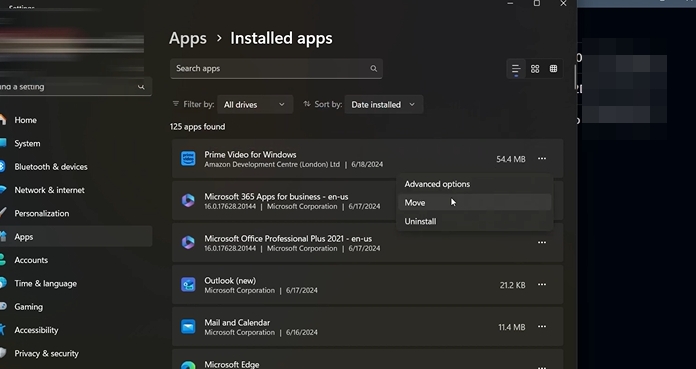Click the 54.4 MB size value

pos(511,159)
